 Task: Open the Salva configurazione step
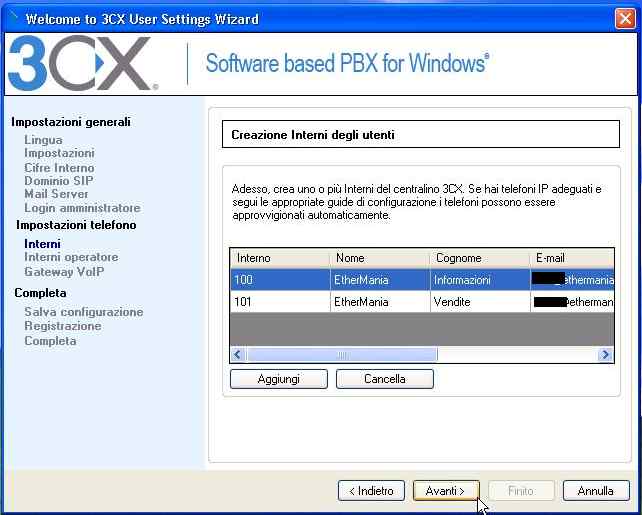84,312
